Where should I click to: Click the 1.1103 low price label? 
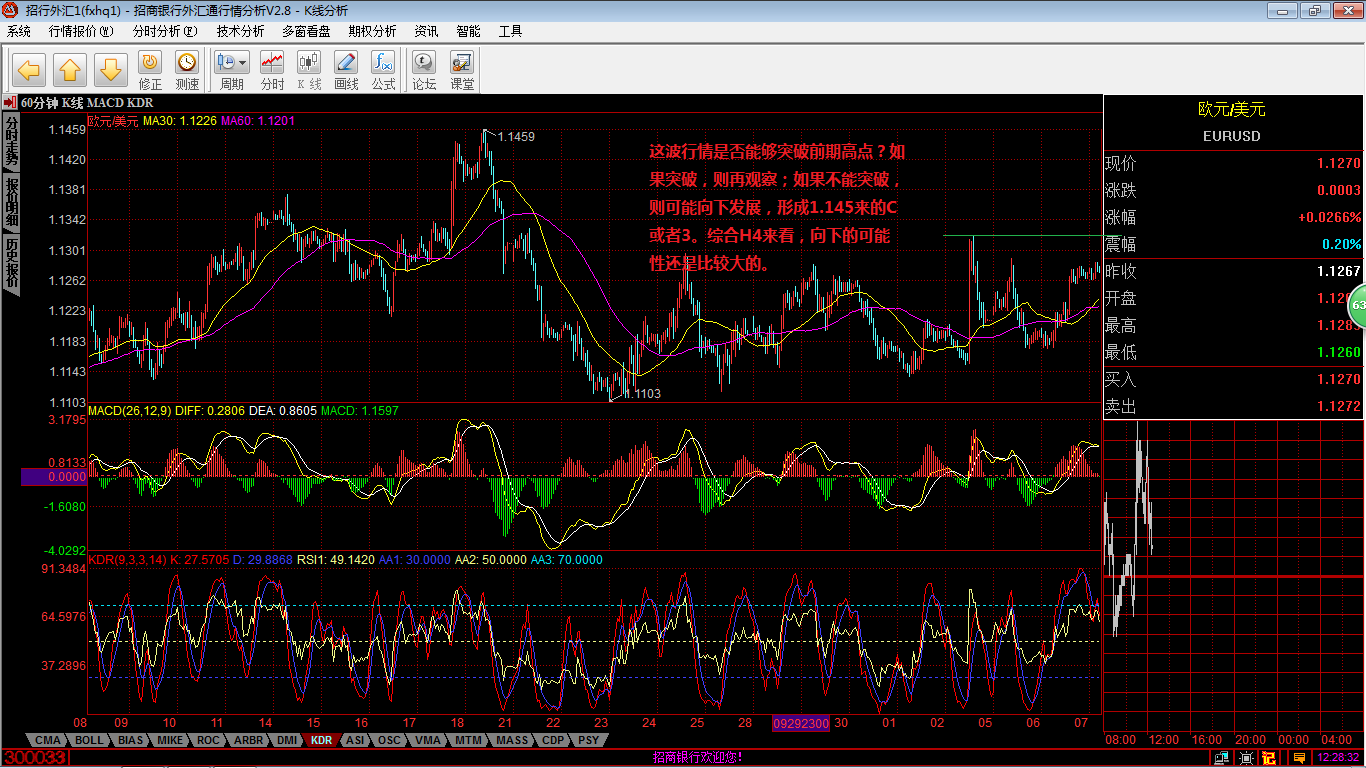642,394
